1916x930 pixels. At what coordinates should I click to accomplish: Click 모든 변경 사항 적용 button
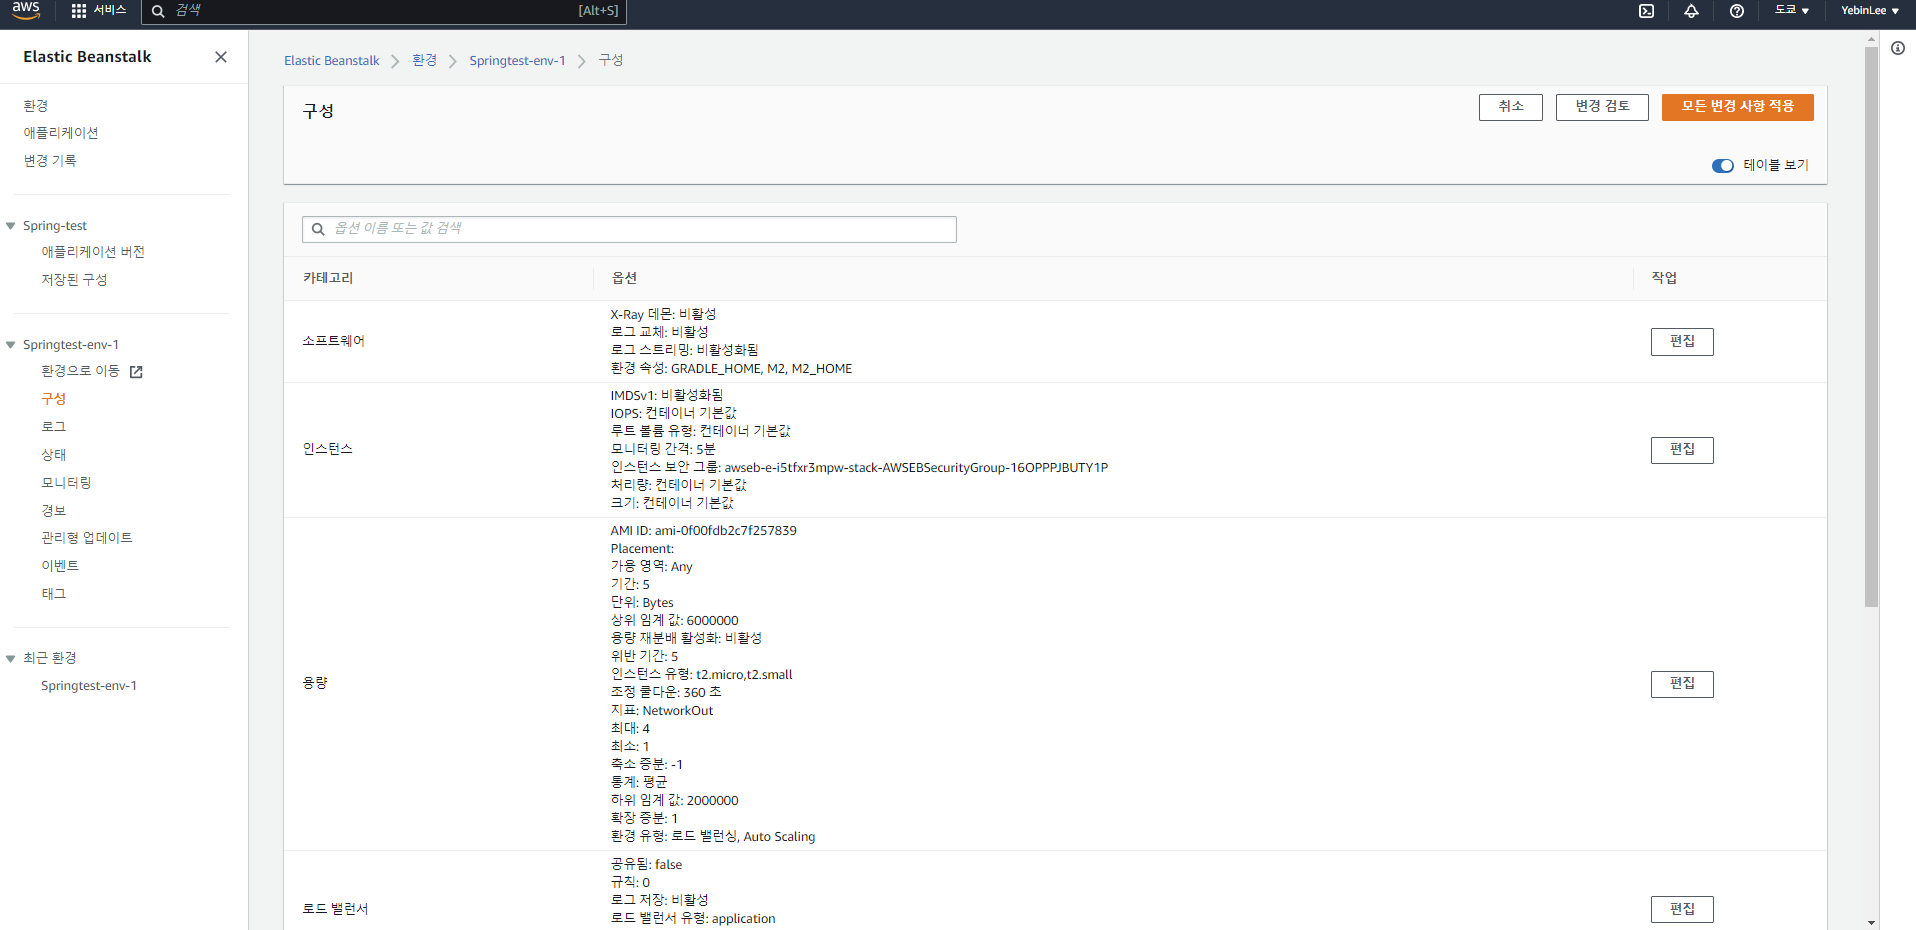point(1737,107)
